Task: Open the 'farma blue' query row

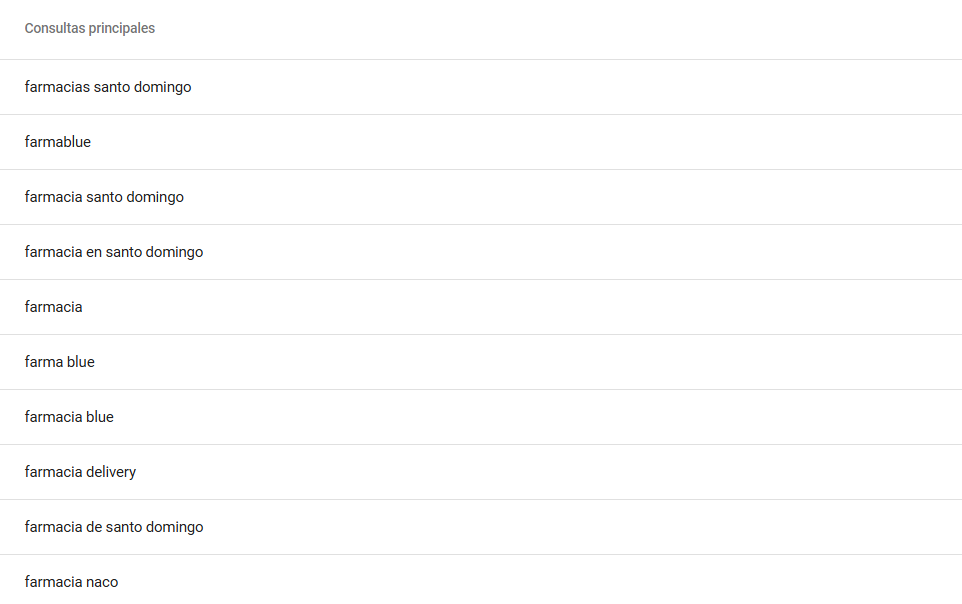Action: click(481, 362)
